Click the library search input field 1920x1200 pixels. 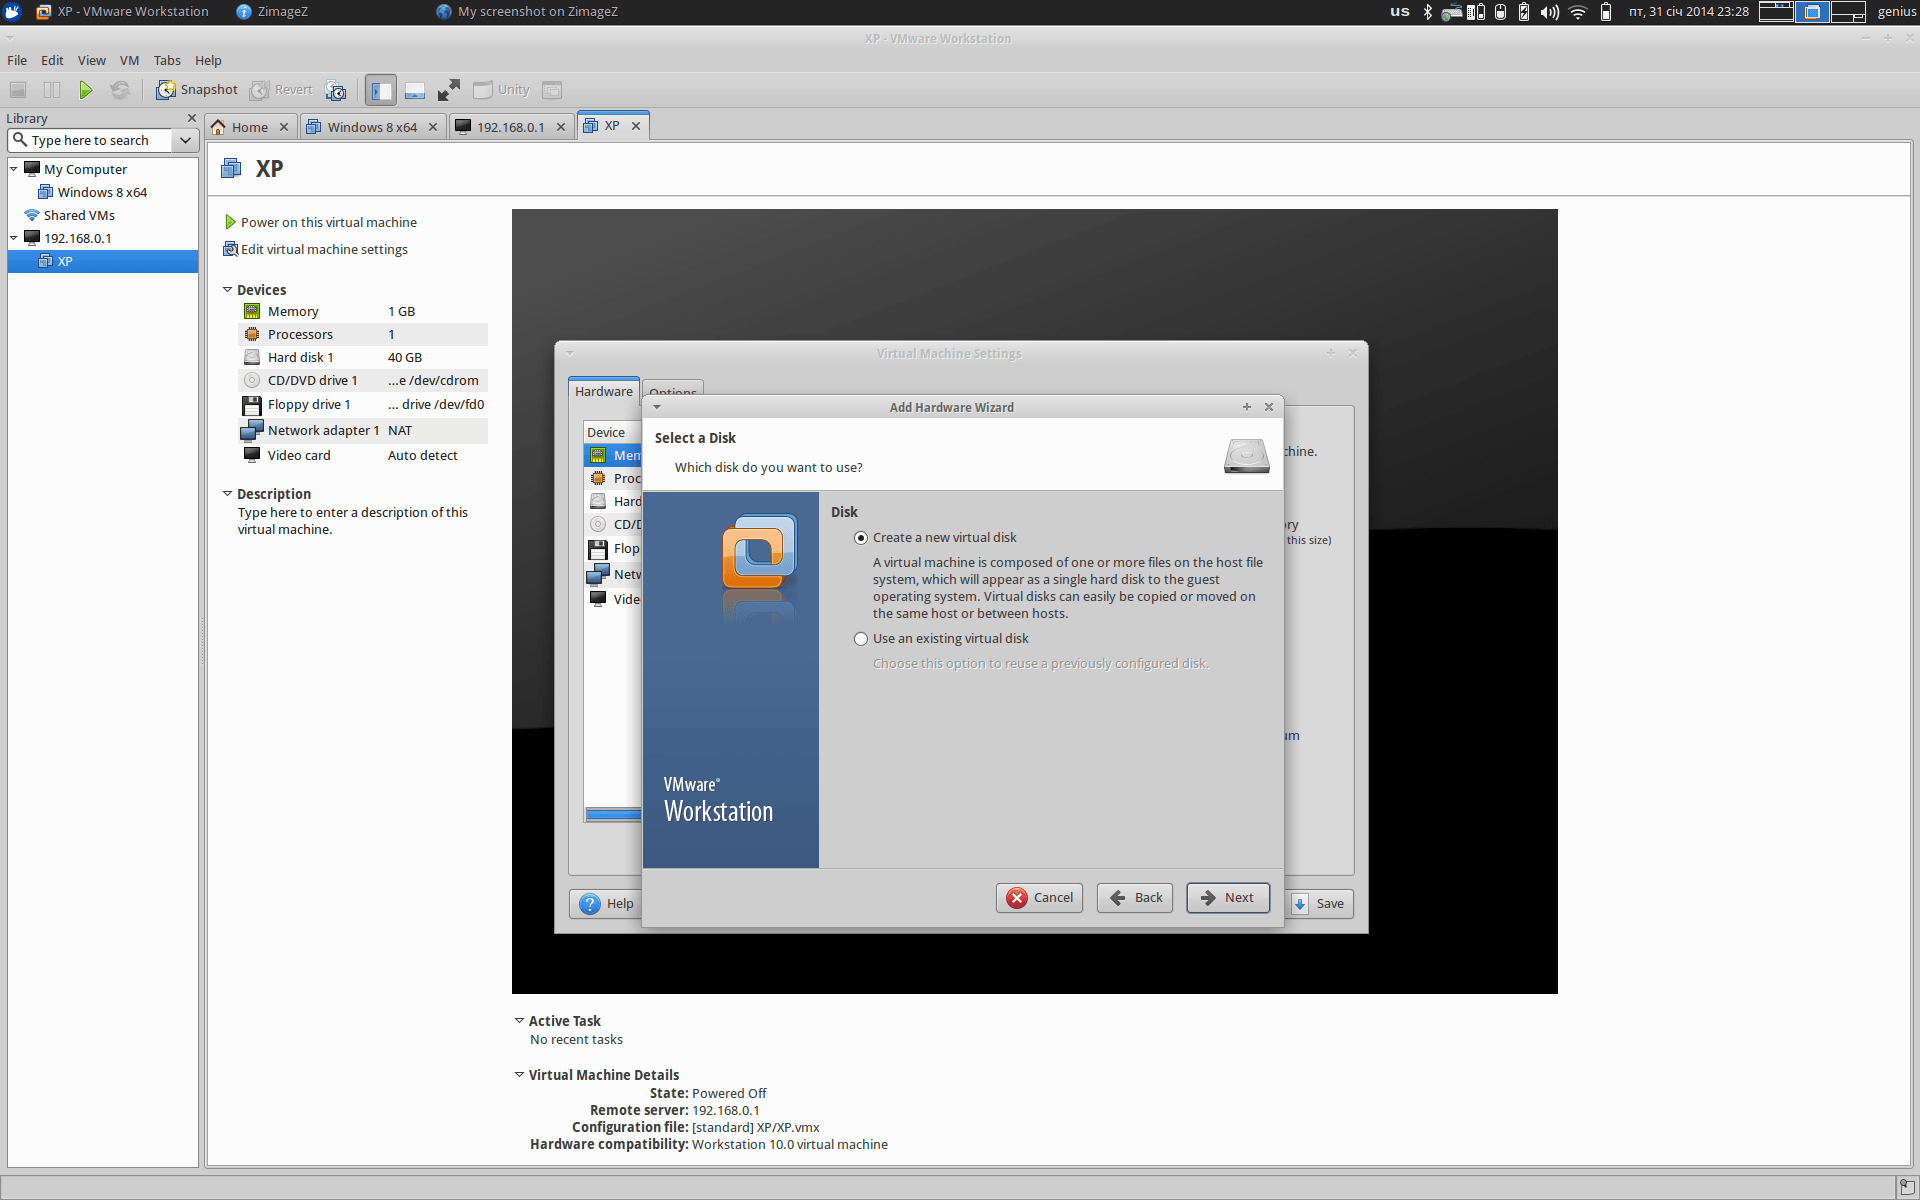[90, 140]
